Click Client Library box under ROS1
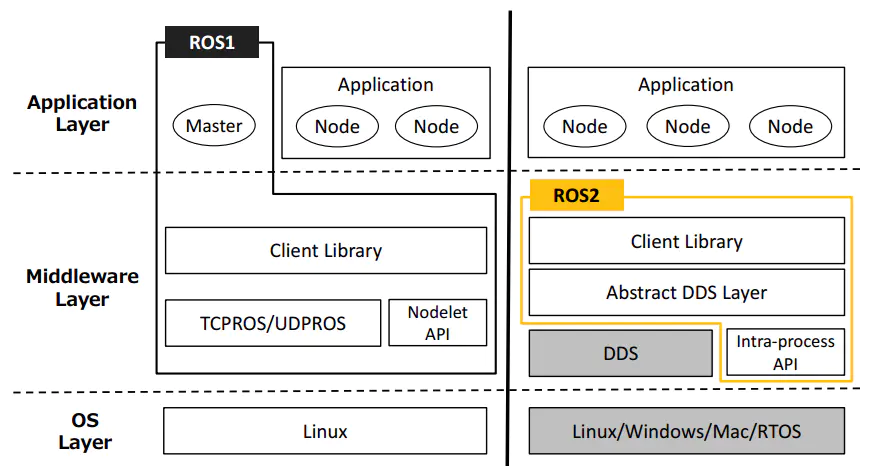 pyautogui.click(x=325, y=250)
